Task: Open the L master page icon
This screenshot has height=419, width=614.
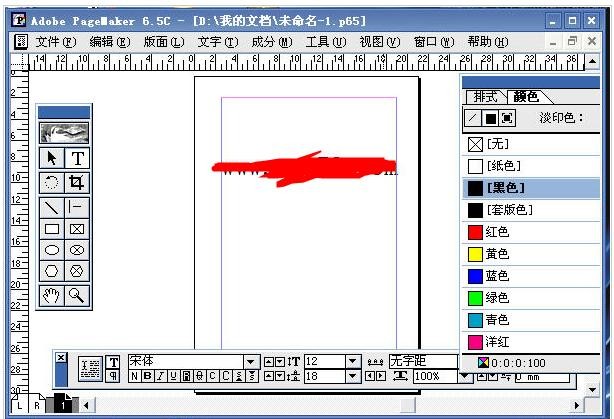Action: [x=20, y=405]
